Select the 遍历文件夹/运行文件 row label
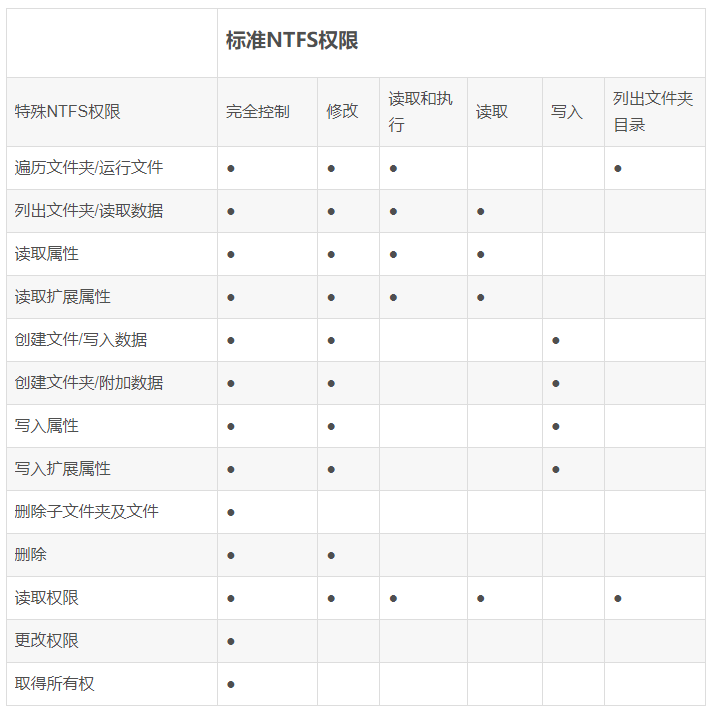The width and height of the screenshot is (713, 713). point(89,168)
